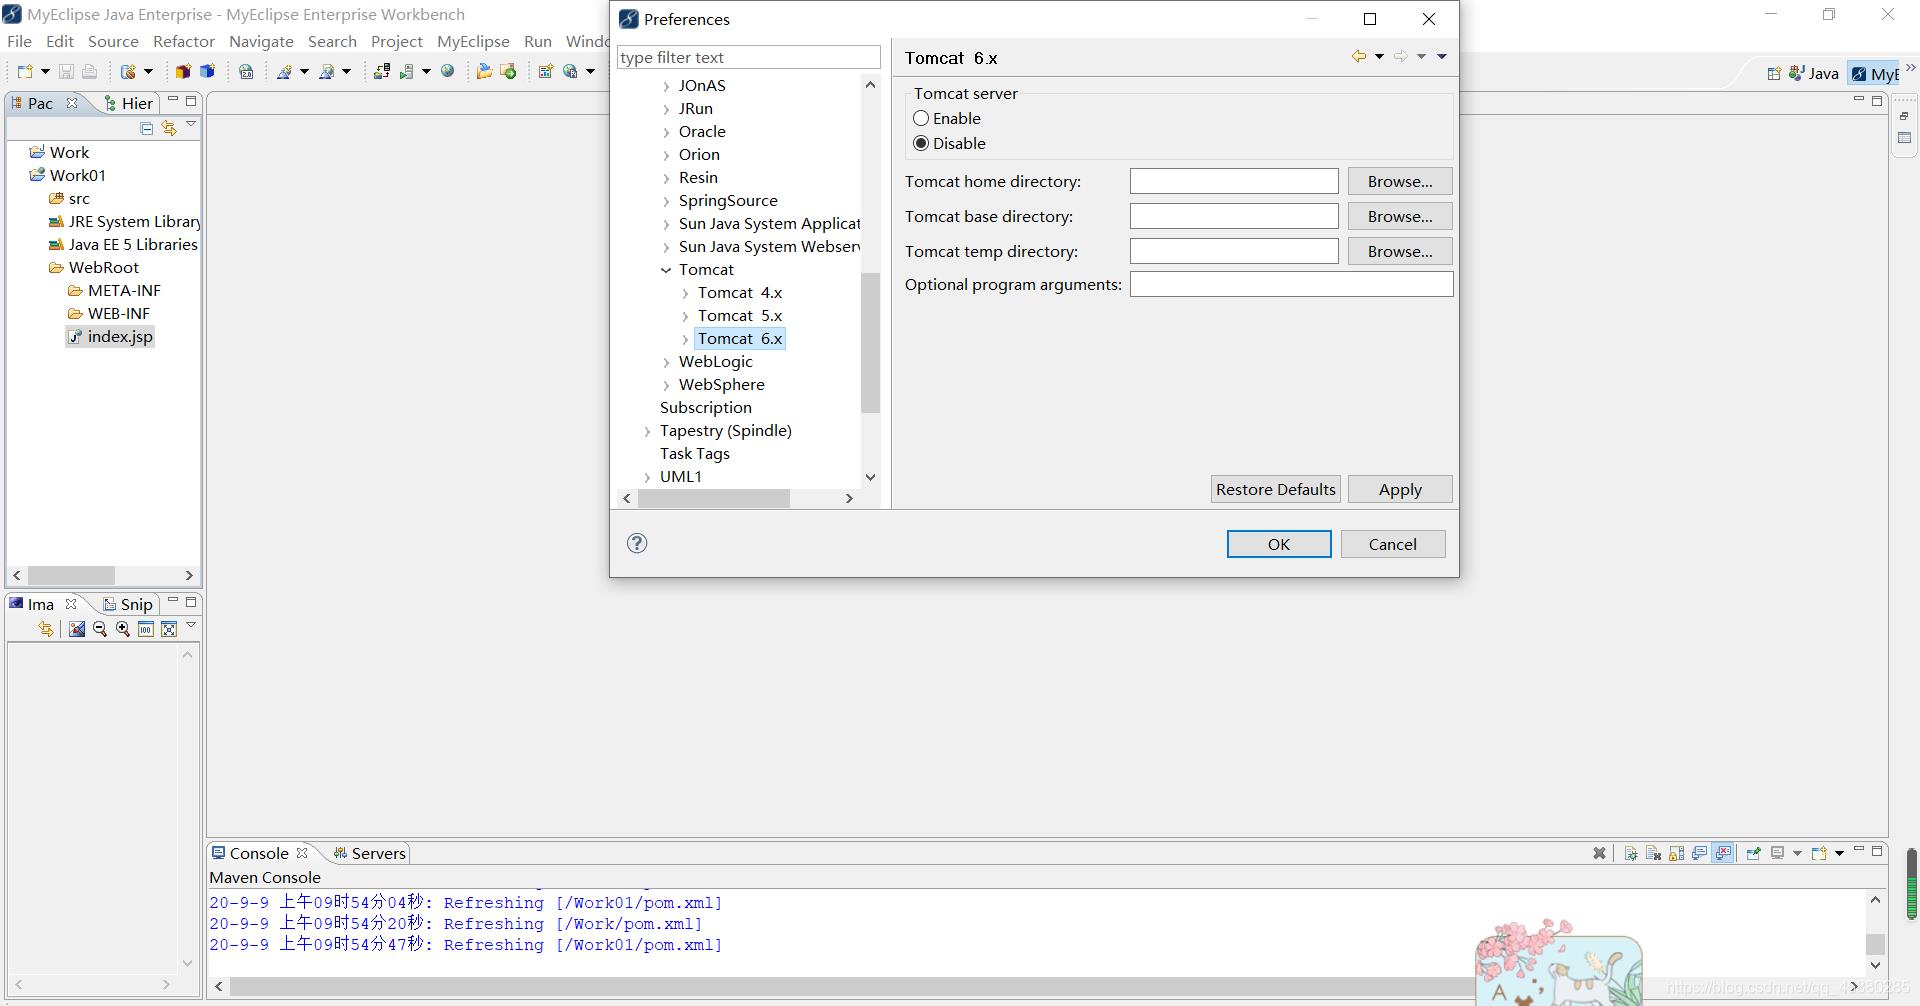Open the Open Console dropdown arrow
This screenshot has height=1006, width=1920.
(1839, 853)
